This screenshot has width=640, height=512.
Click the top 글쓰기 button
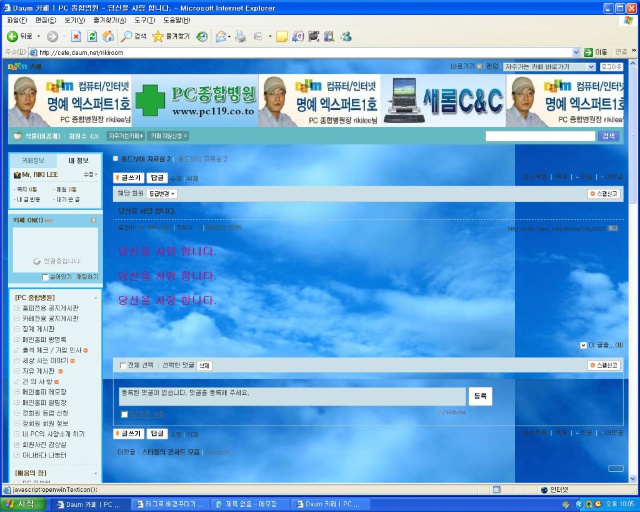click(x=129, y=178)
